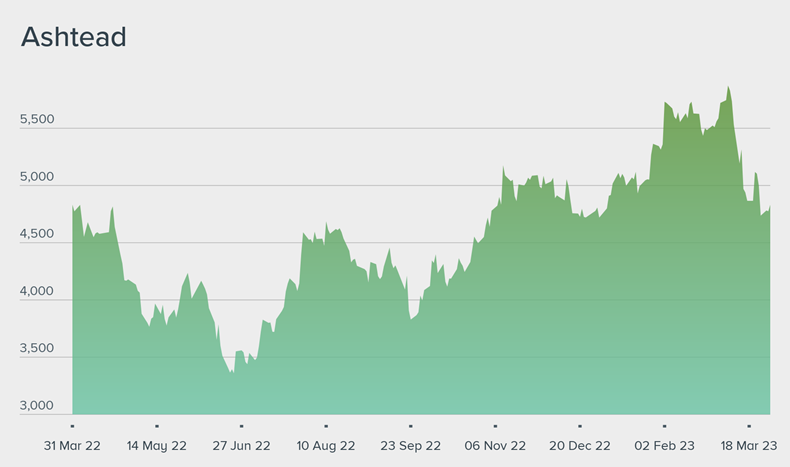Select the 3,500 y-axis value
This screenshot has height=467, width=790.
(x=37, y=349)
